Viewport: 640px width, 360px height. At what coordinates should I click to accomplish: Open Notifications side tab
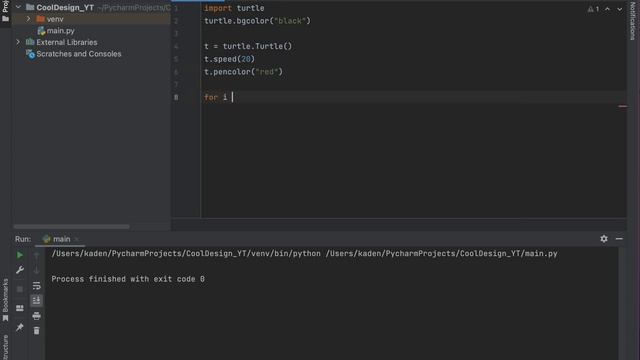[632, 20]
